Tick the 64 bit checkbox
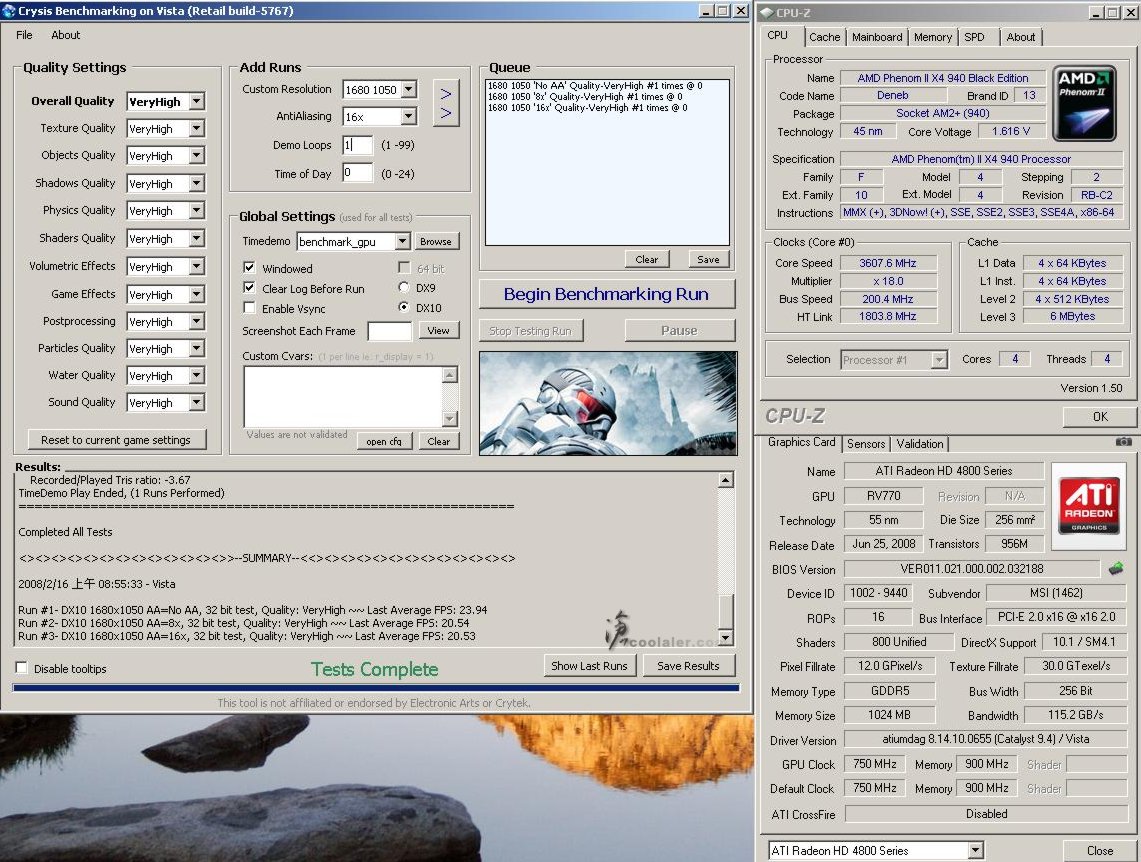1141x862 pixels. pyautogui.click(x=404, y=268)
